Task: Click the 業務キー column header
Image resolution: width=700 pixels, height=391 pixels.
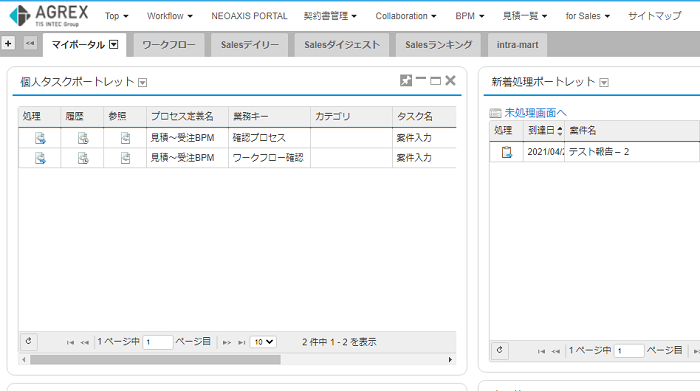Action: click(x=269, y=116)
